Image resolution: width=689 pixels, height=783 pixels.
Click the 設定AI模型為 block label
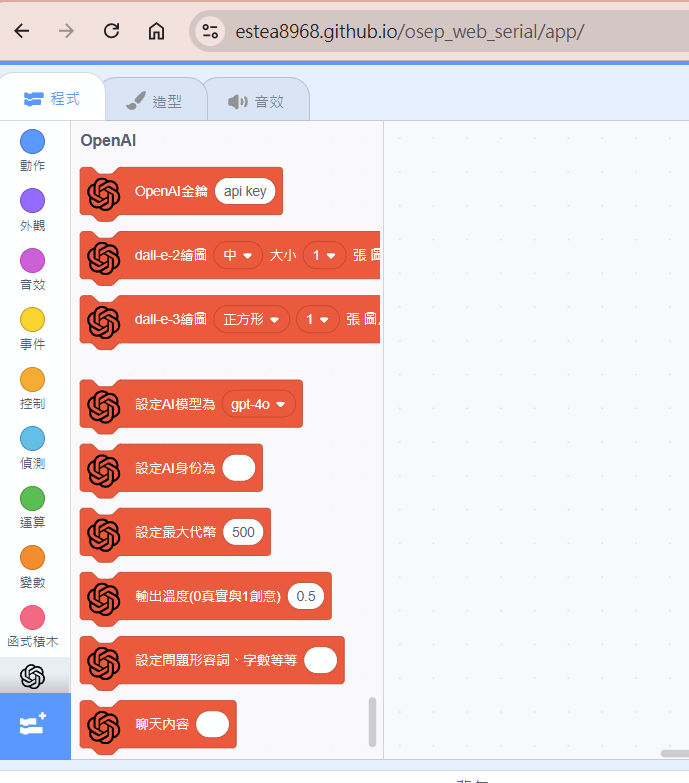[x=175, y=404]
